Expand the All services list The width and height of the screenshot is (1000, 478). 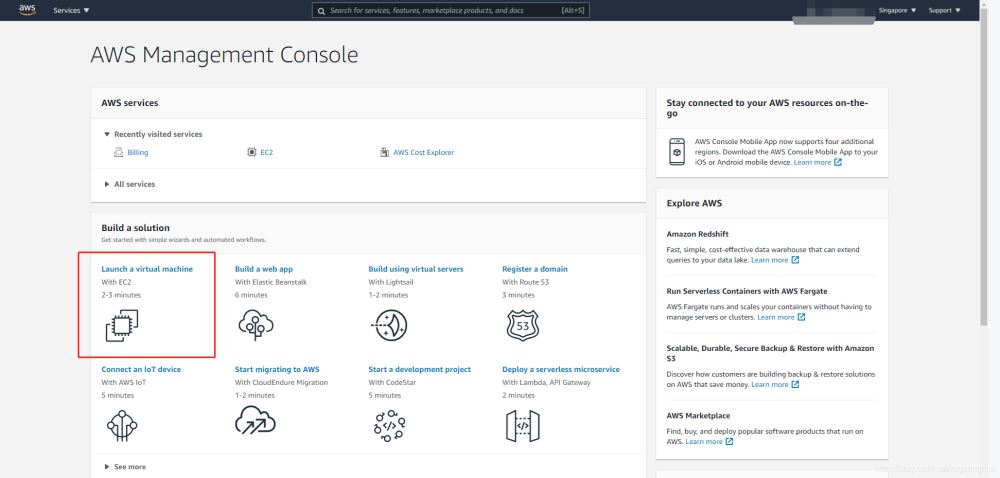[108, 184]
